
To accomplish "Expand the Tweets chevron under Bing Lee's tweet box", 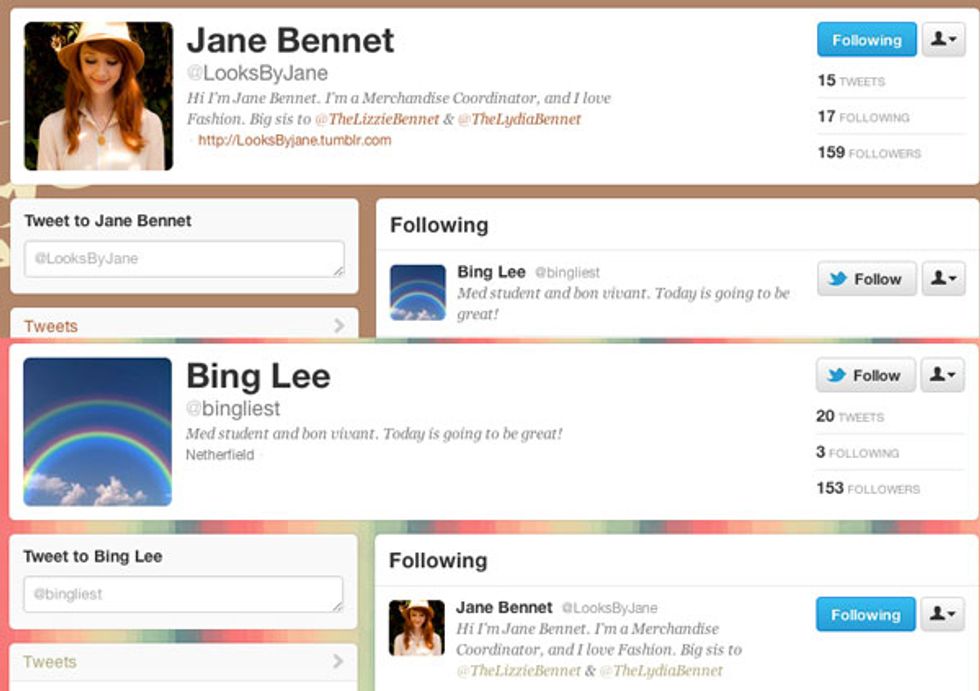I will [x=338, y=661].
